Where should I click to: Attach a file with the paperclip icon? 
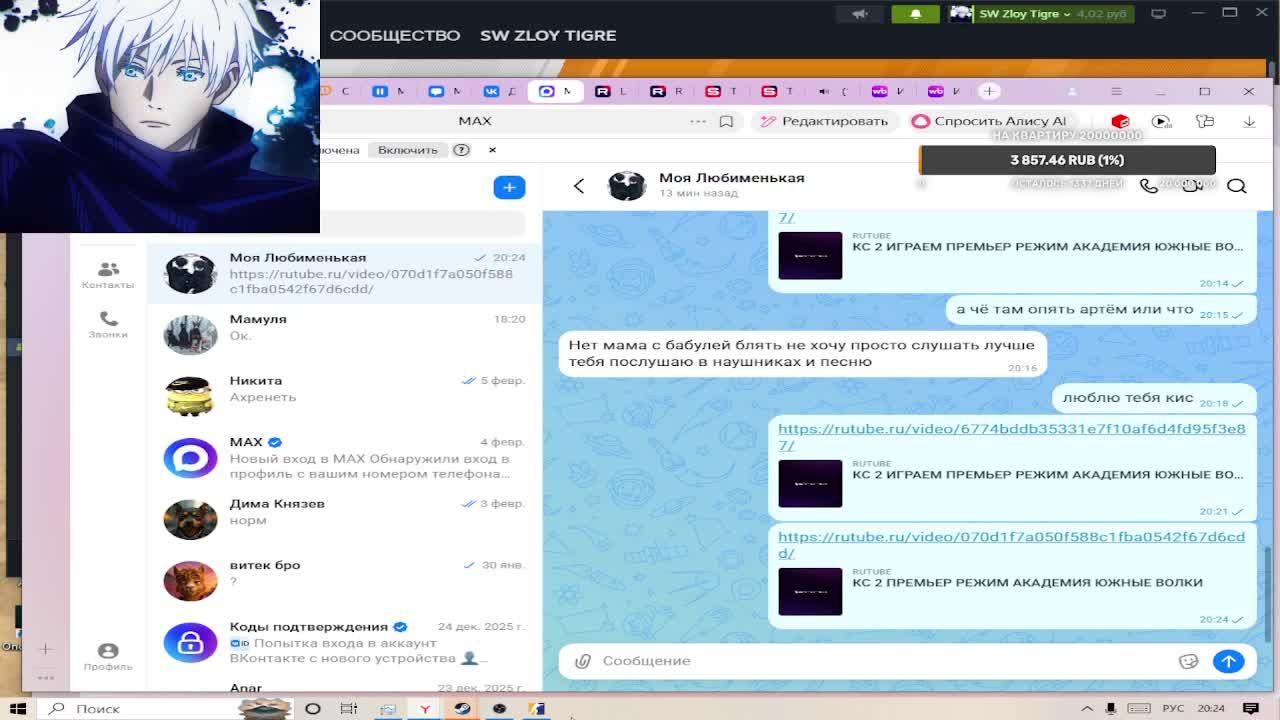coord(583,661)
